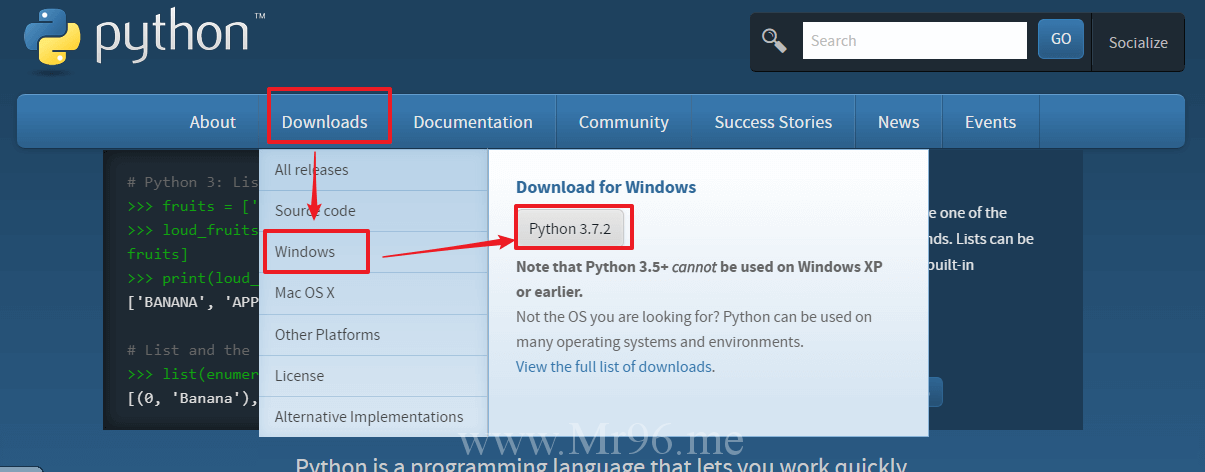Click the Python 3.5+ Windows XP note text
1205x472 pixels.
pyautogui.click(x=699, y=279)
